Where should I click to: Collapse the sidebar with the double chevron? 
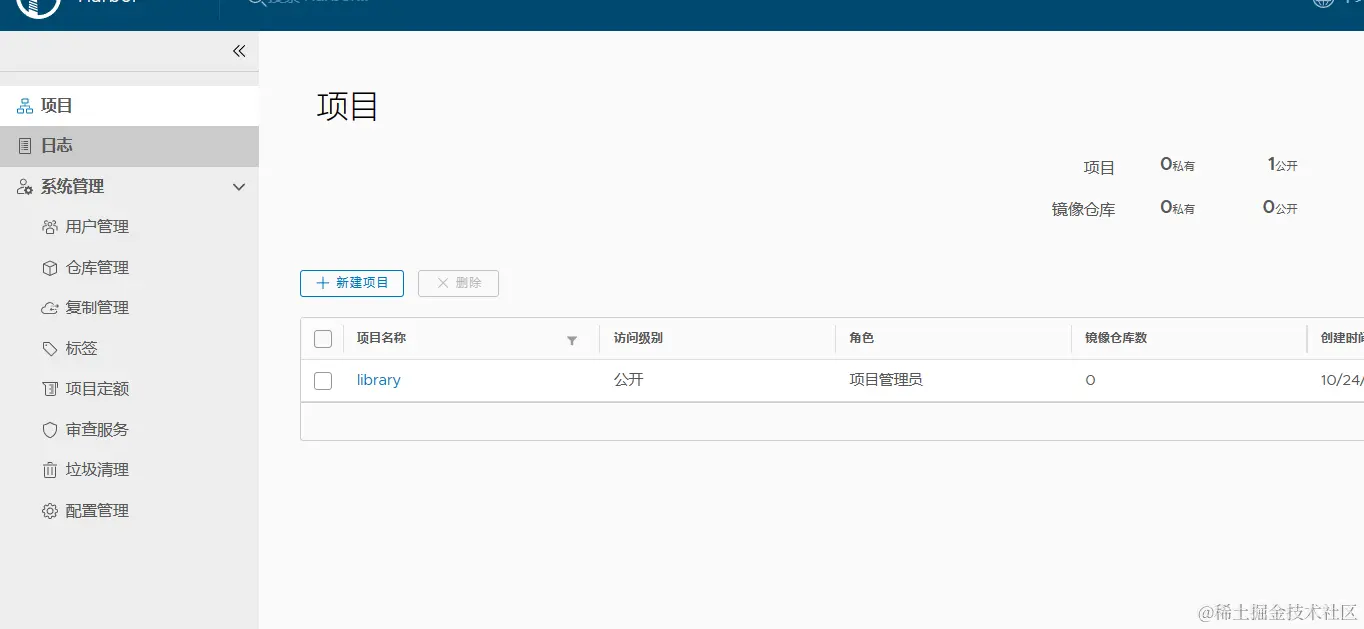pos(239,51)
